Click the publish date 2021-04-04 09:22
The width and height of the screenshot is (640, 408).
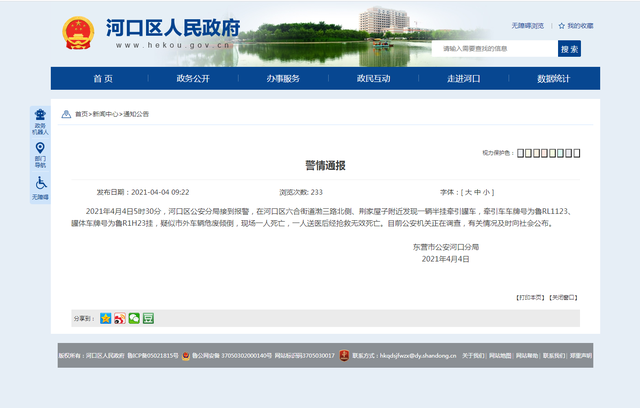click(x=160, y=192)
